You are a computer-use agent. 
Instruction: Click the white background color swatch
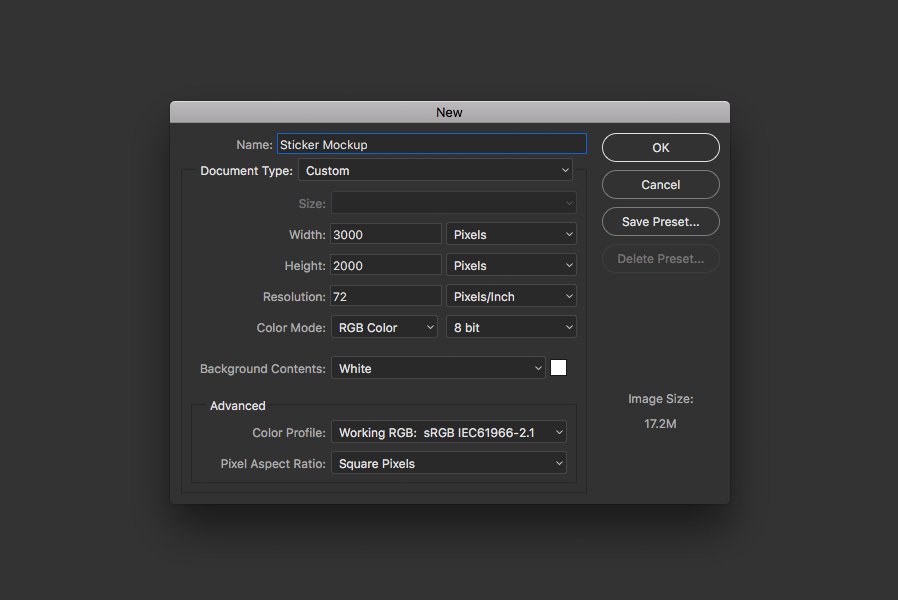point(558,368)
